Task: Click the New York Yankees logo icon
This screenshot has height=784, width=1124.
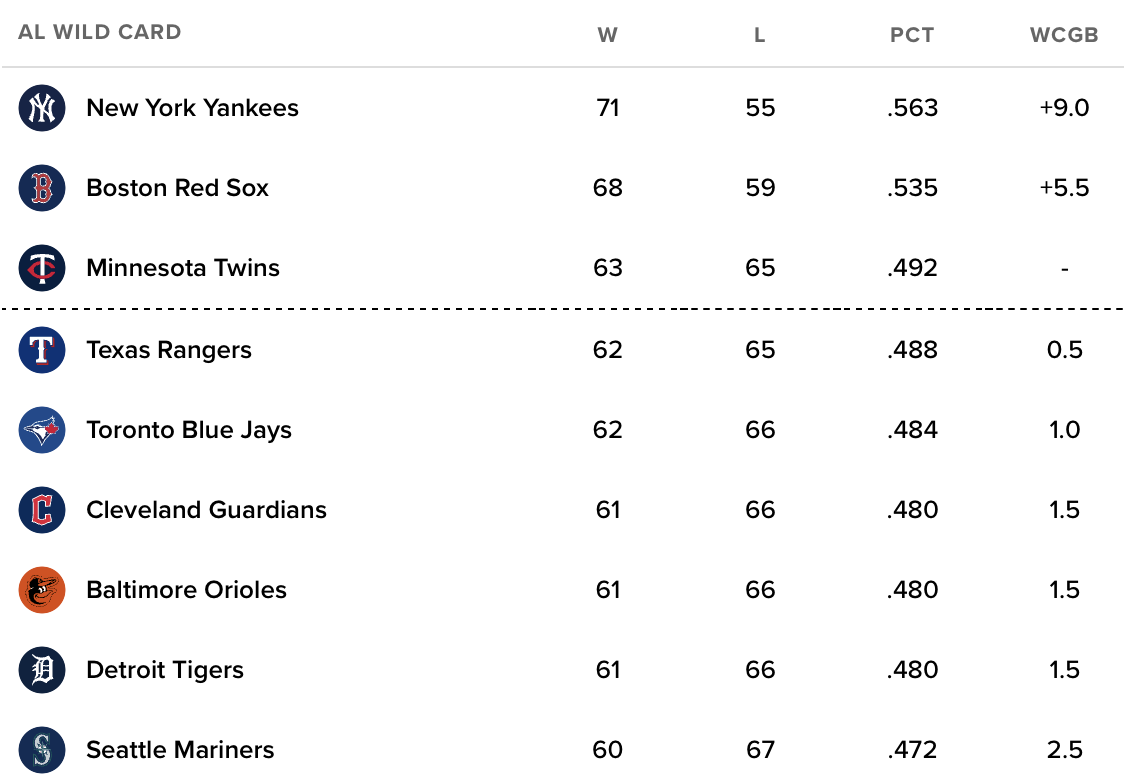Action: point(42,108)
